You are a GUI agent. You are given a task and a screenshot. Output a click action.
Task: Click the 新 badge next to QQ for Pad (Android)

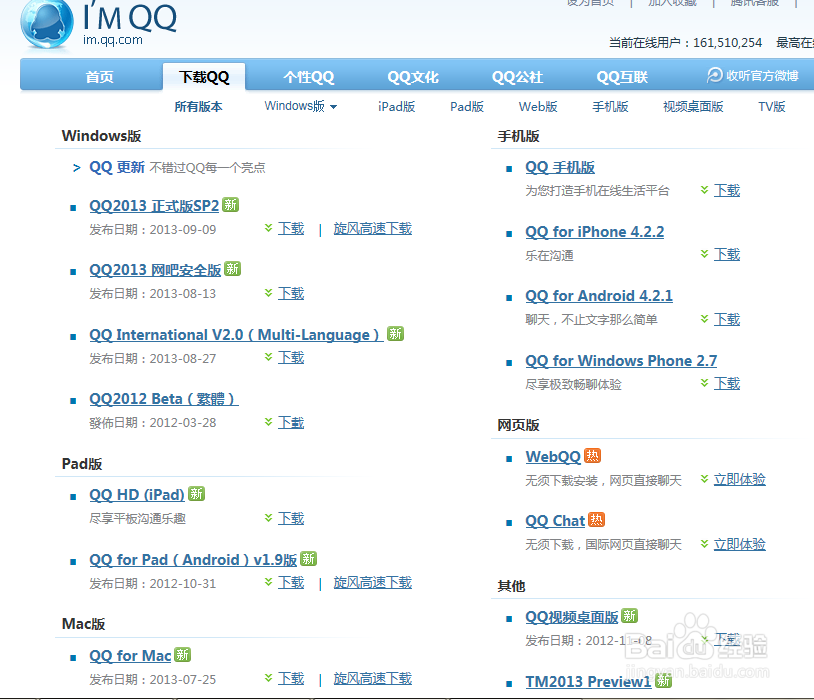tap(308, 558)
